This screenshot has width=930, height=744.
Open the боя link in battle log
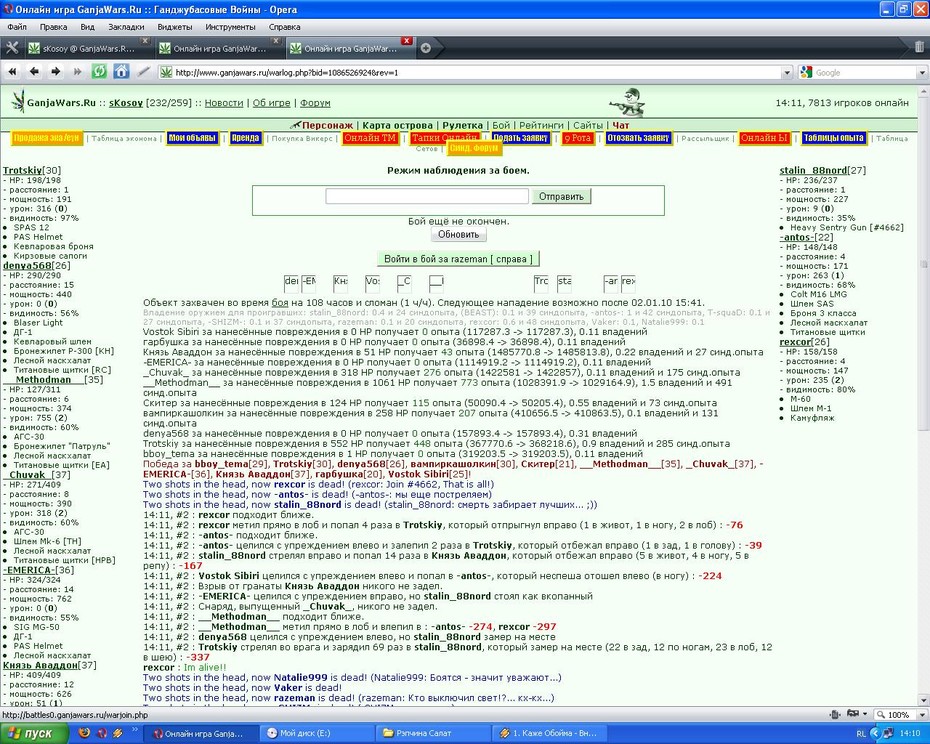280,302
